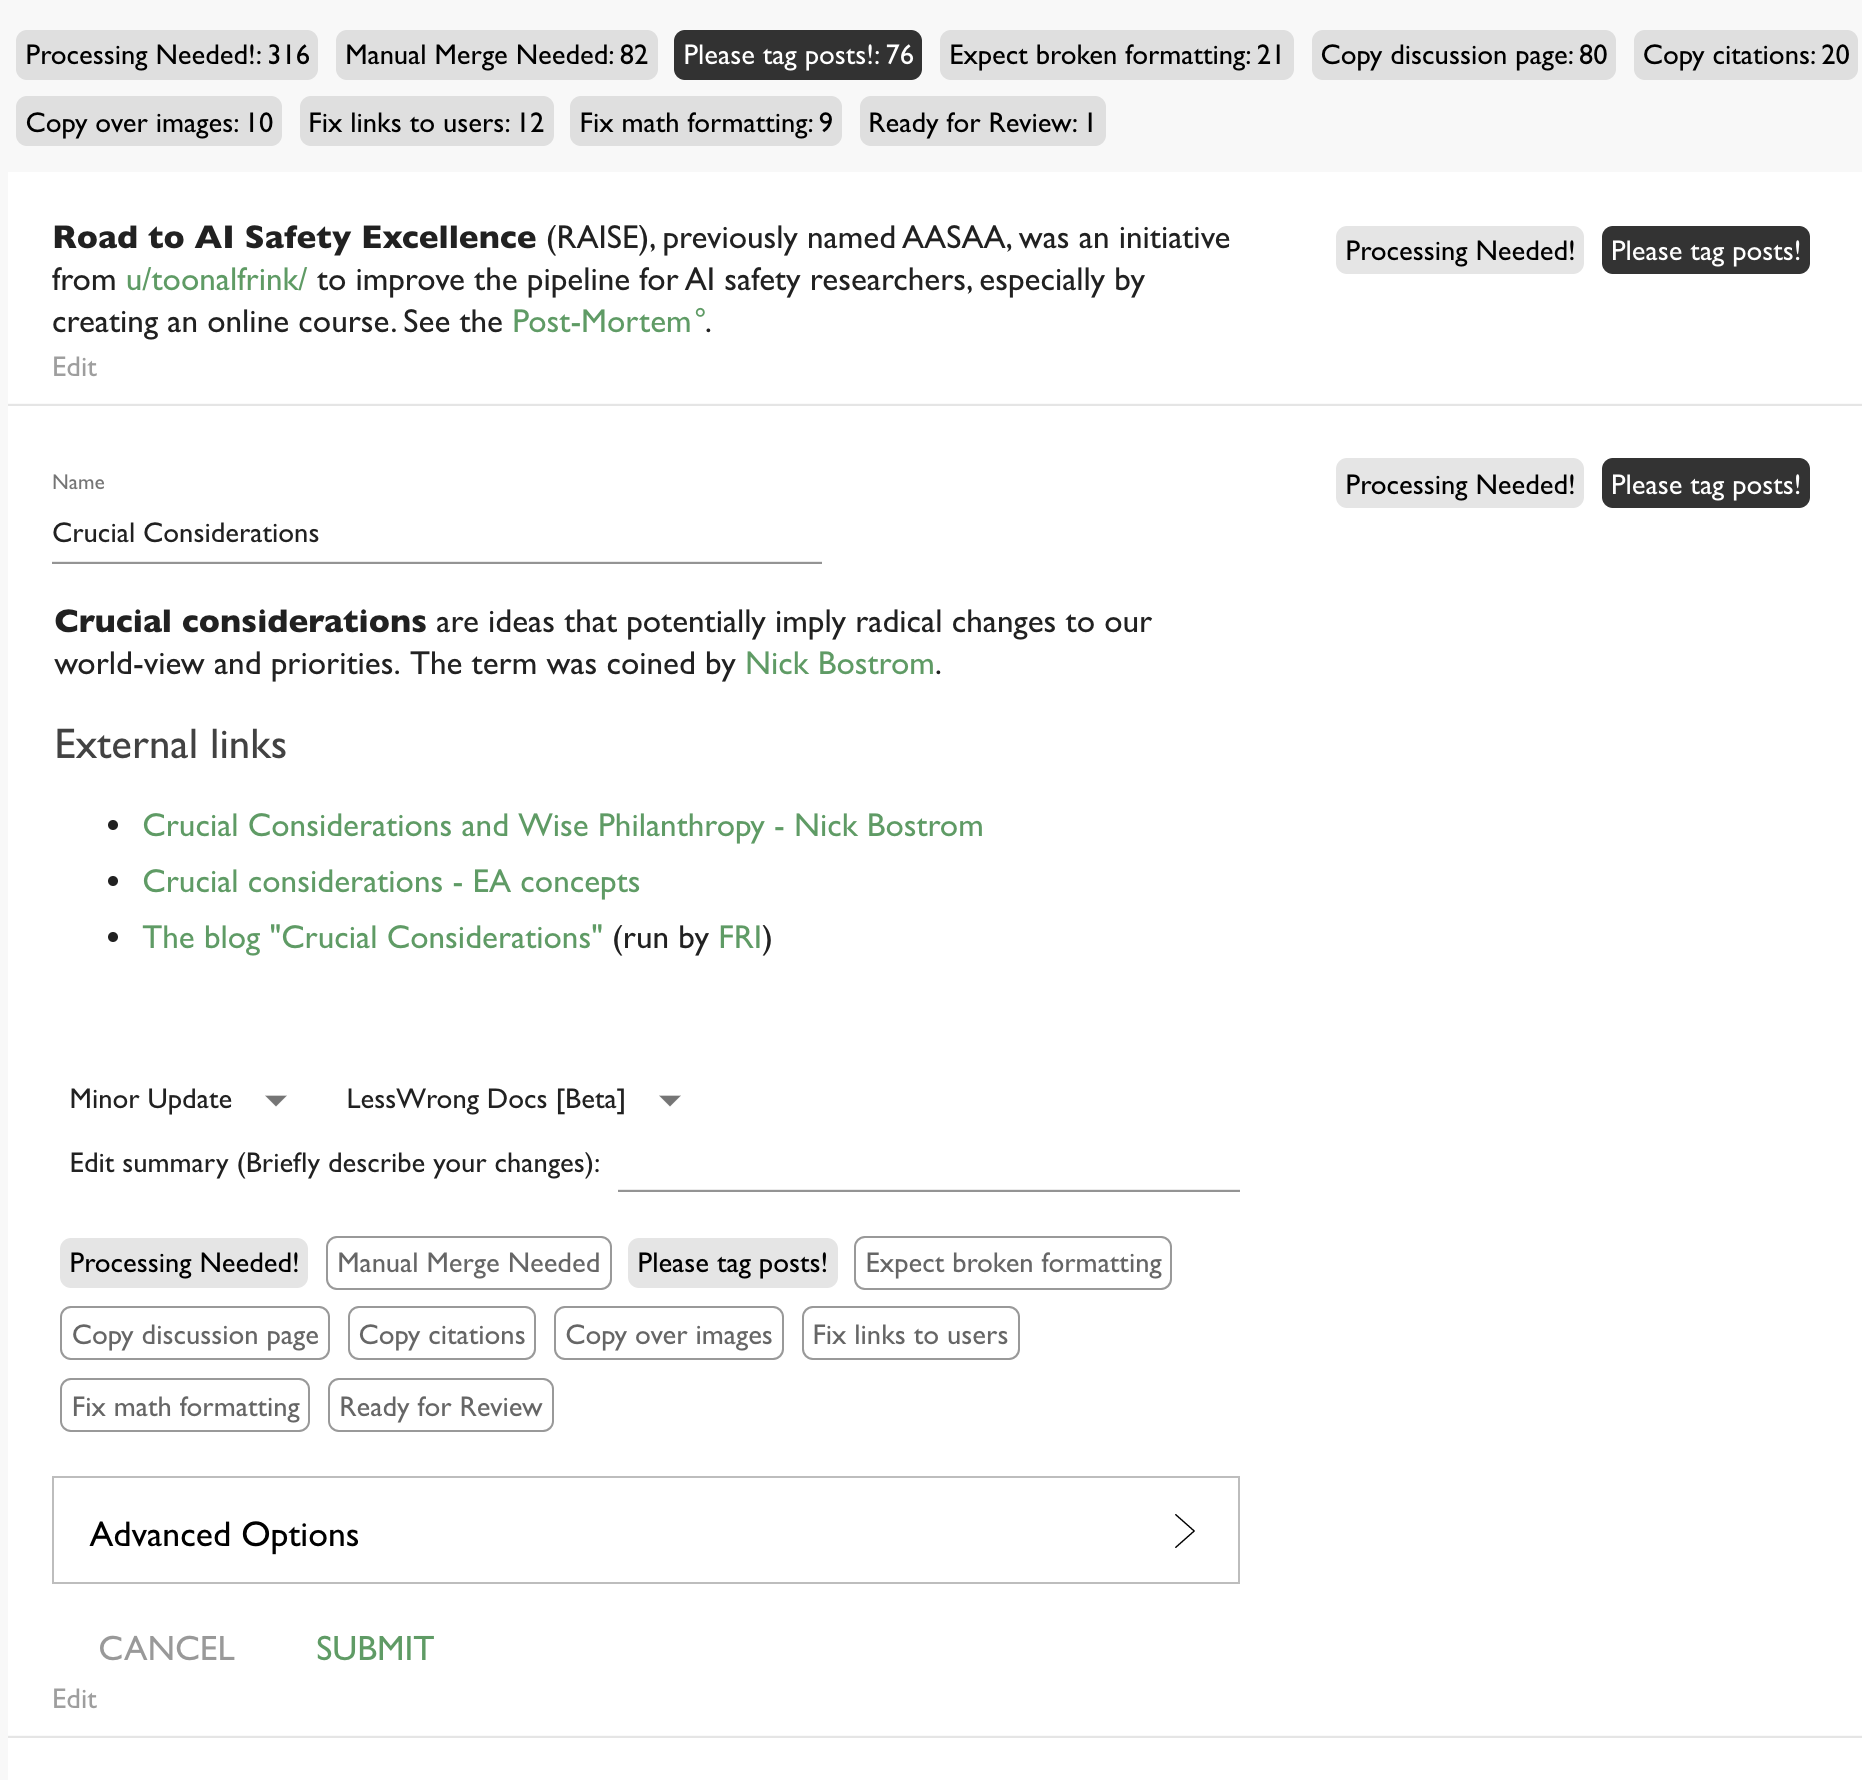Click Edit under the RAISE entry

[74, 367]
